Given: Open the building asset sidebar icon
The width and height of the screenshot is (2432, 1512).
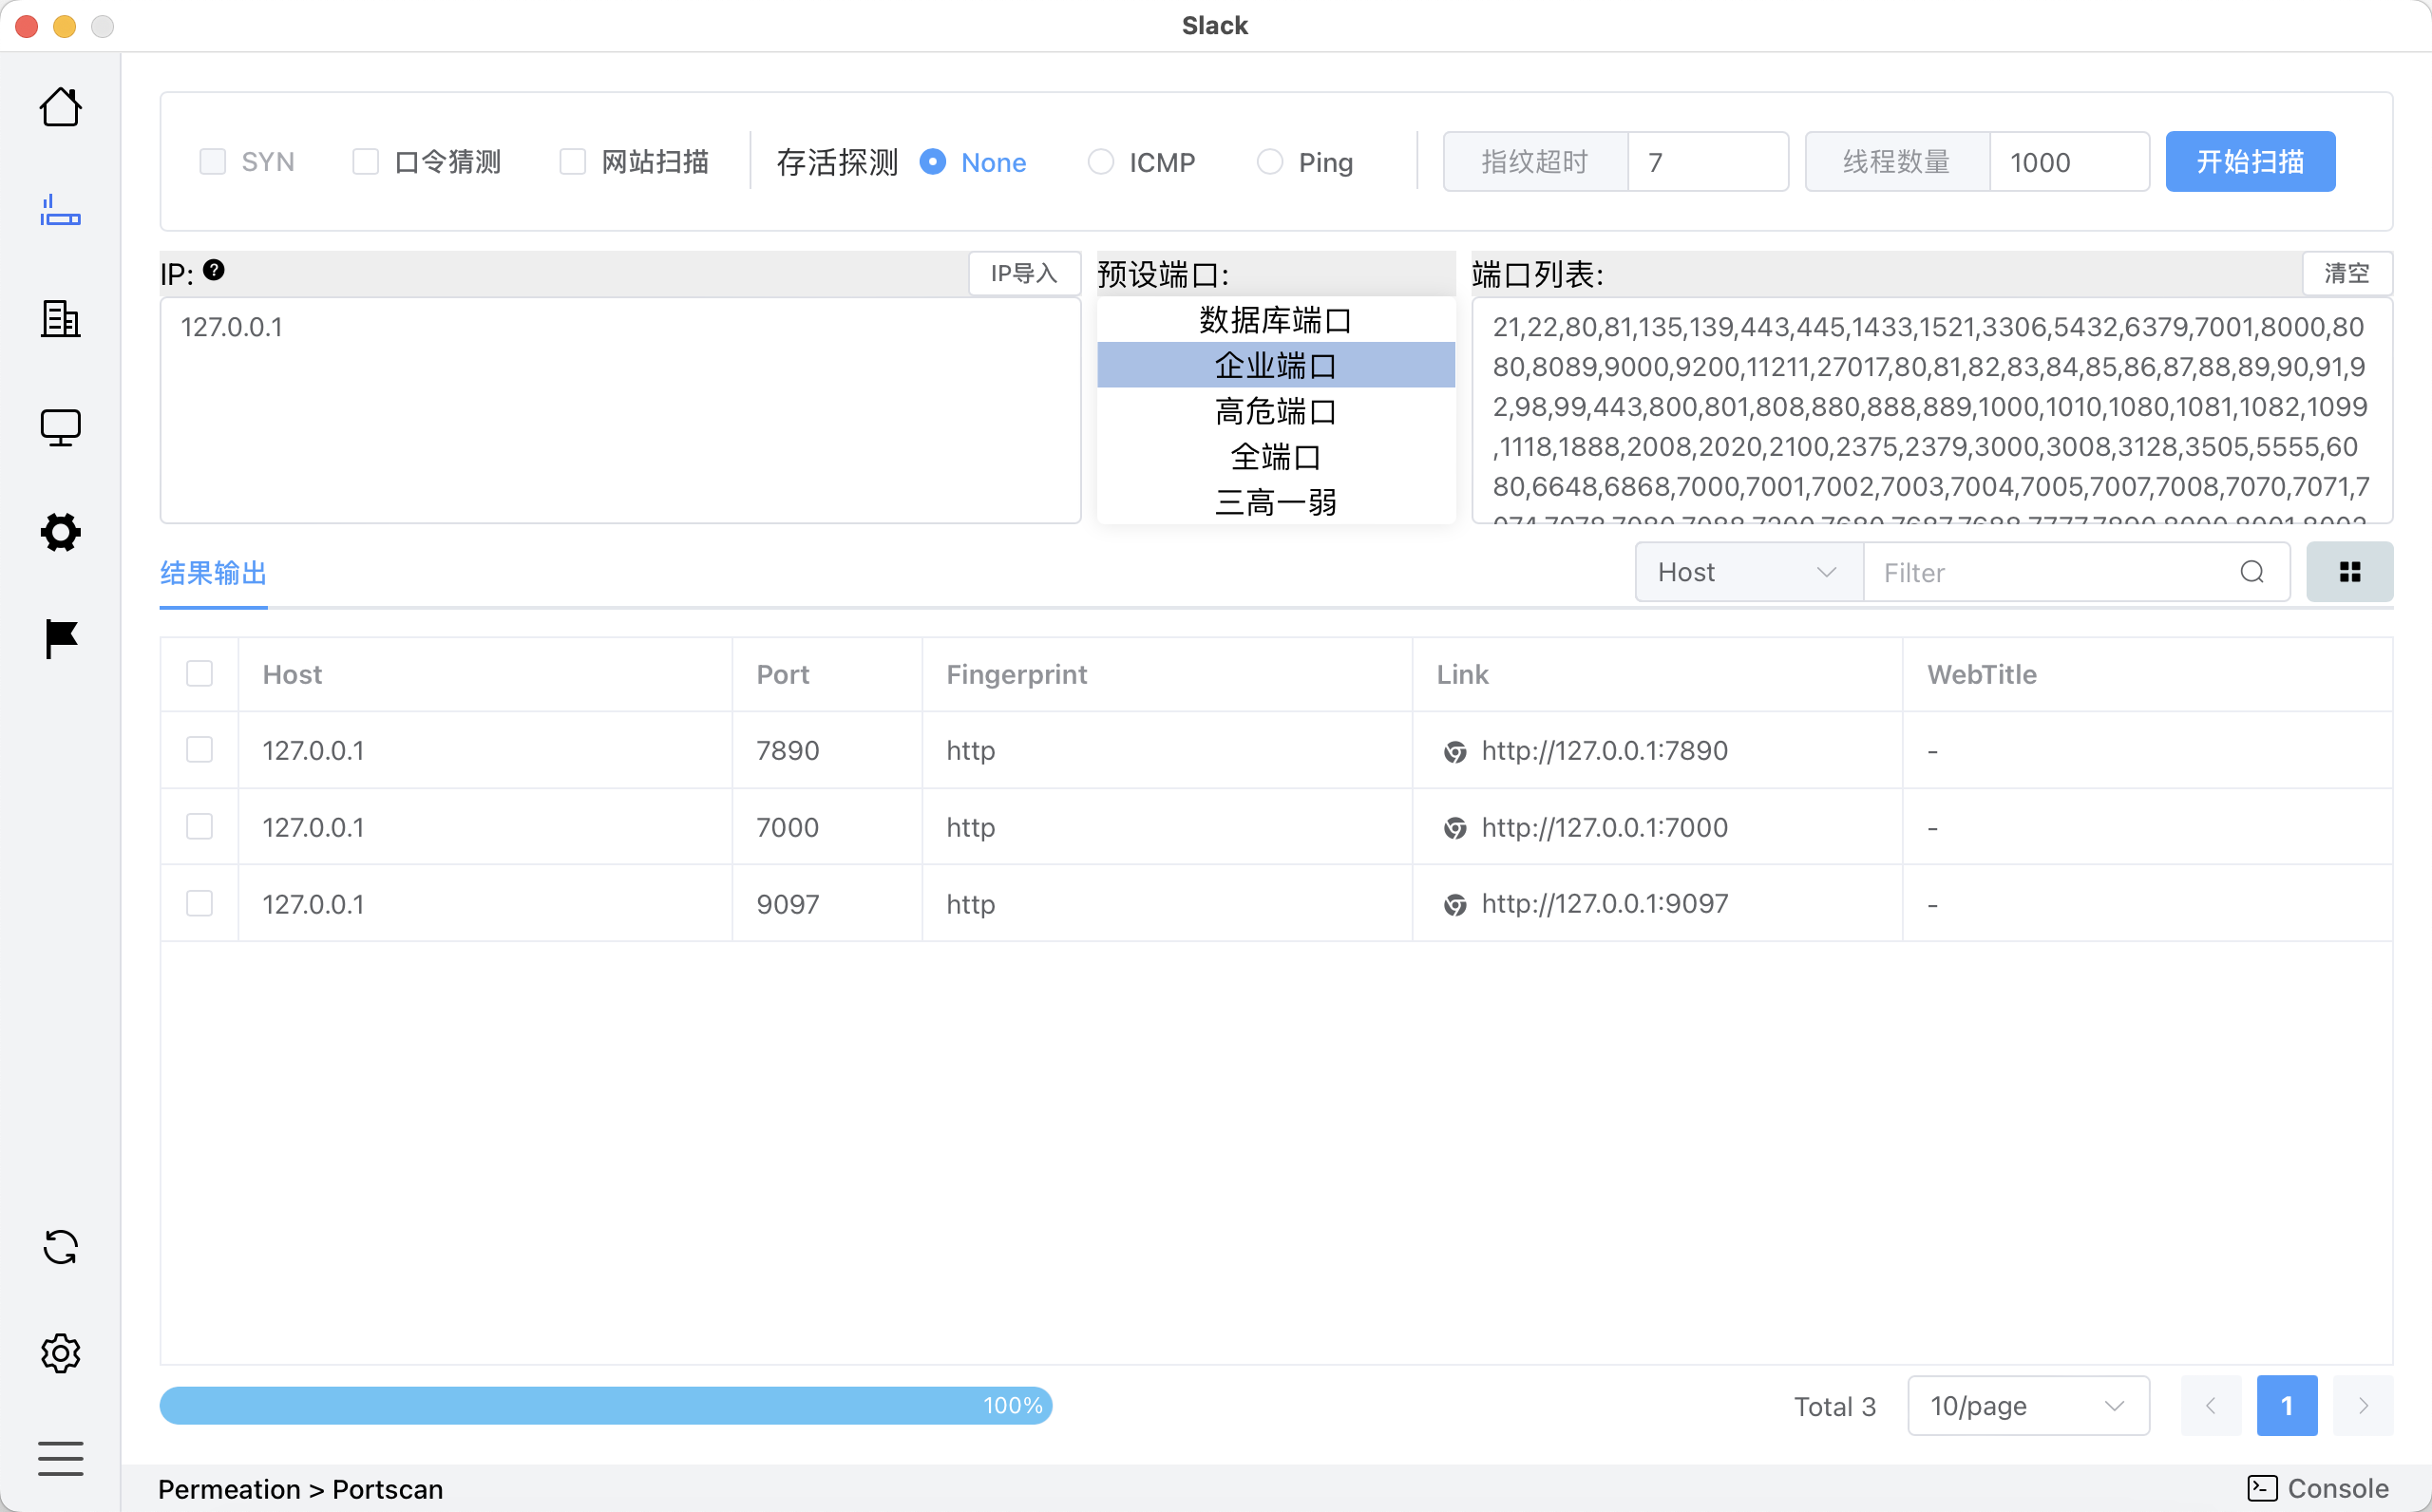Looking at the screenshot, I should point(60,319).
